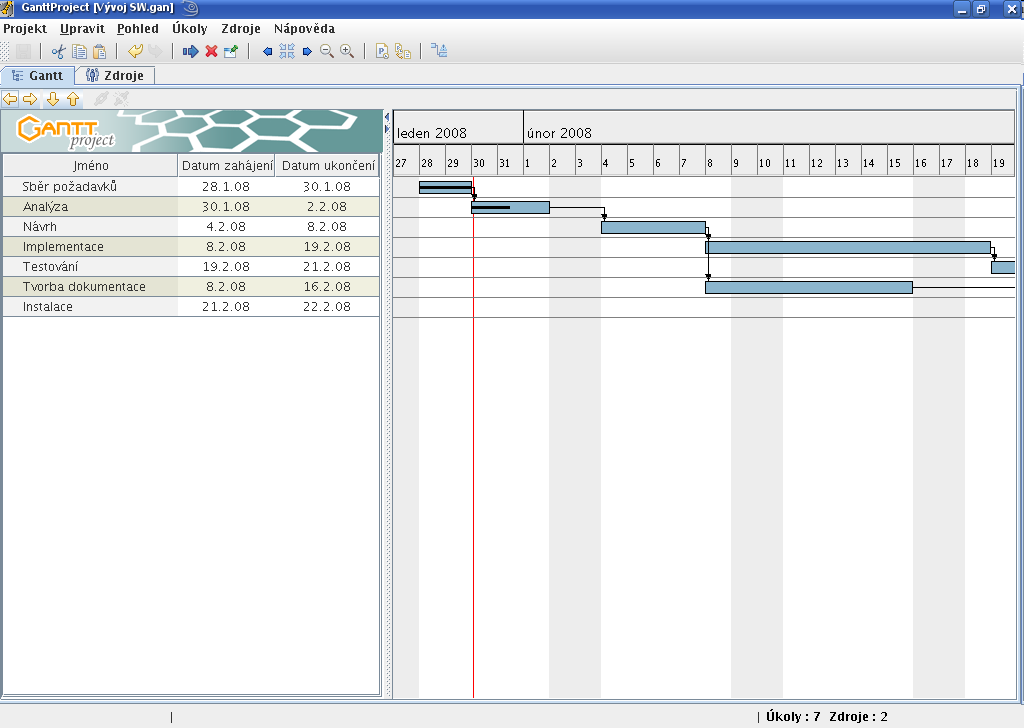Open the Pohled menu
The width and height of the screenshot is (1024, 728).
pos(138,29)
